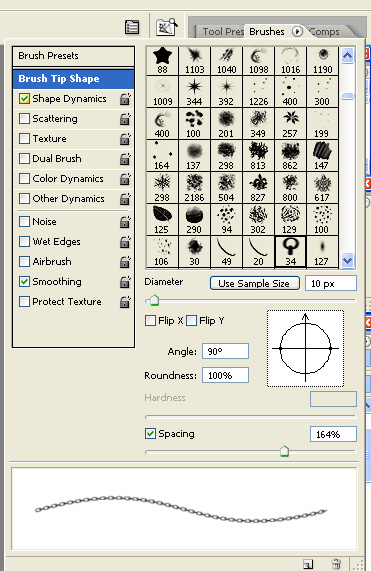Uncheck Shape Dynamics checkbox
The height and width of the screenshot is (571, 371).
pyautogui.click(x=24, y=99)
